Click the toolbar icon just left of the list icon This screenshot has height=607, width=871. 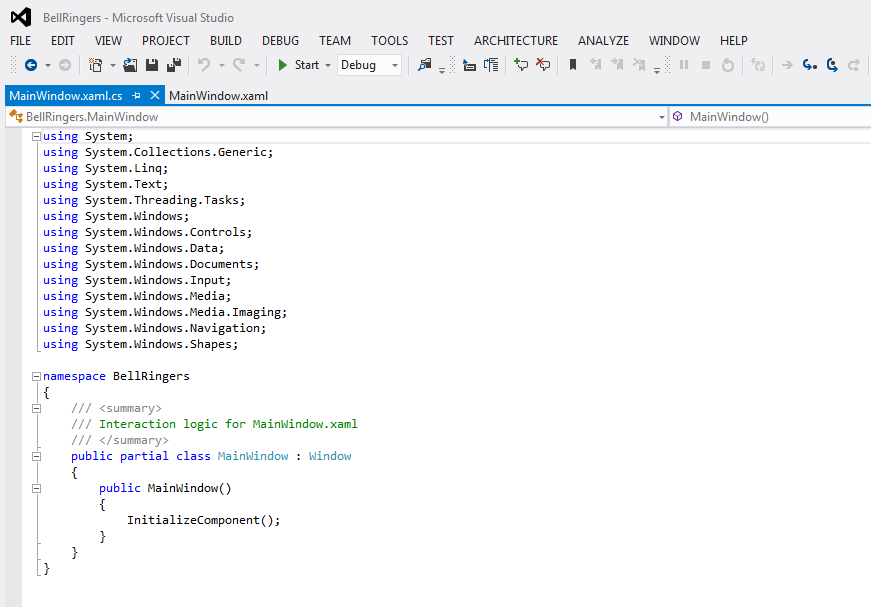coord(469,66)
